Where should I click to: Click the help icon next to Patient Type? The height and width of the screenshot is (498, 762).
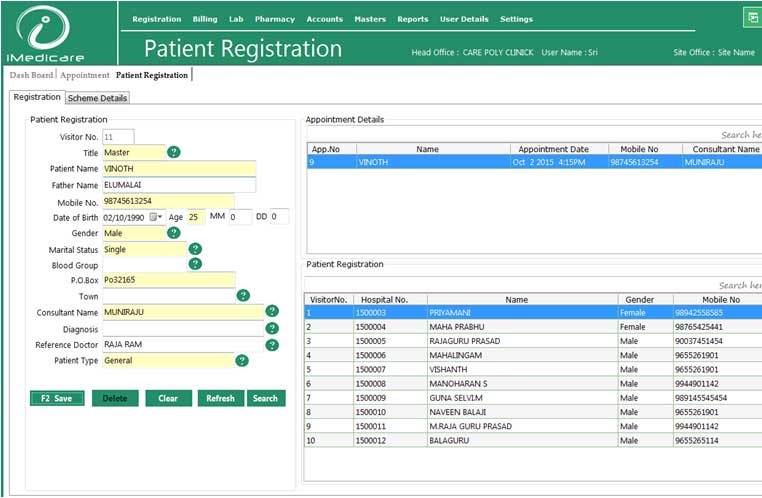(x=241, y=361)
